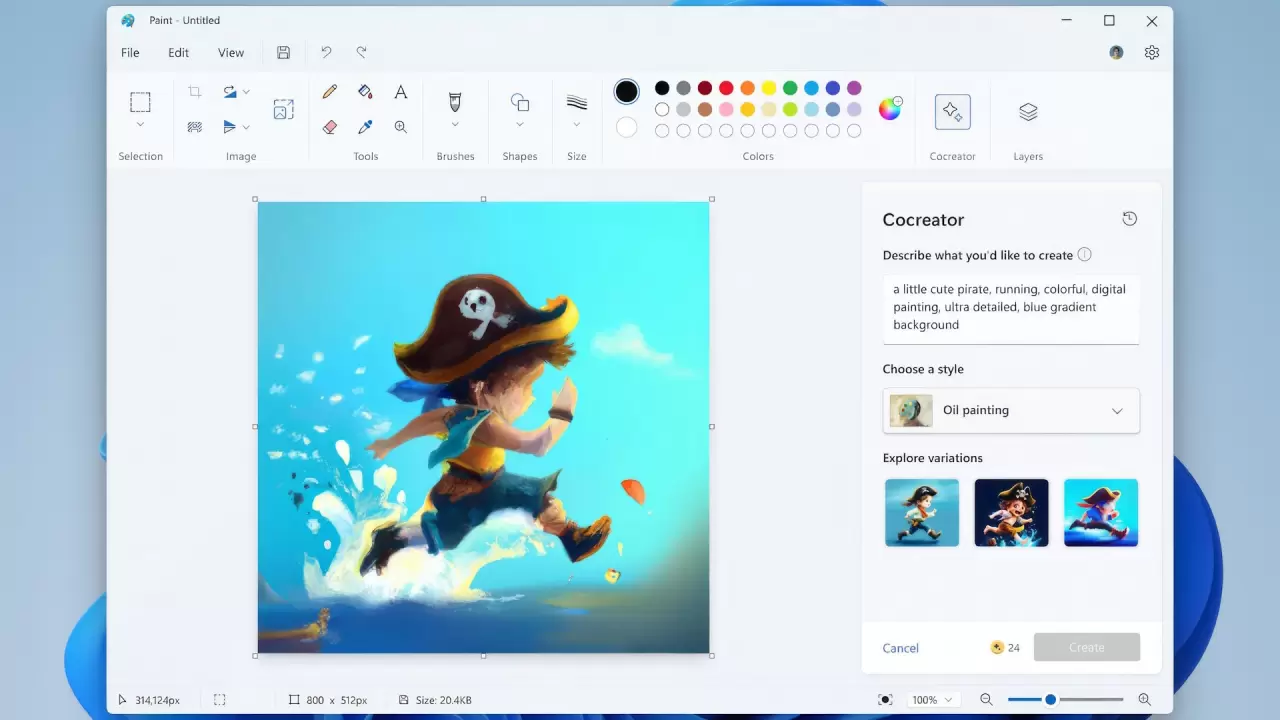Screen dimensions: 1280x720
Task: Select the black color swatch
Action: coord(661,87)
